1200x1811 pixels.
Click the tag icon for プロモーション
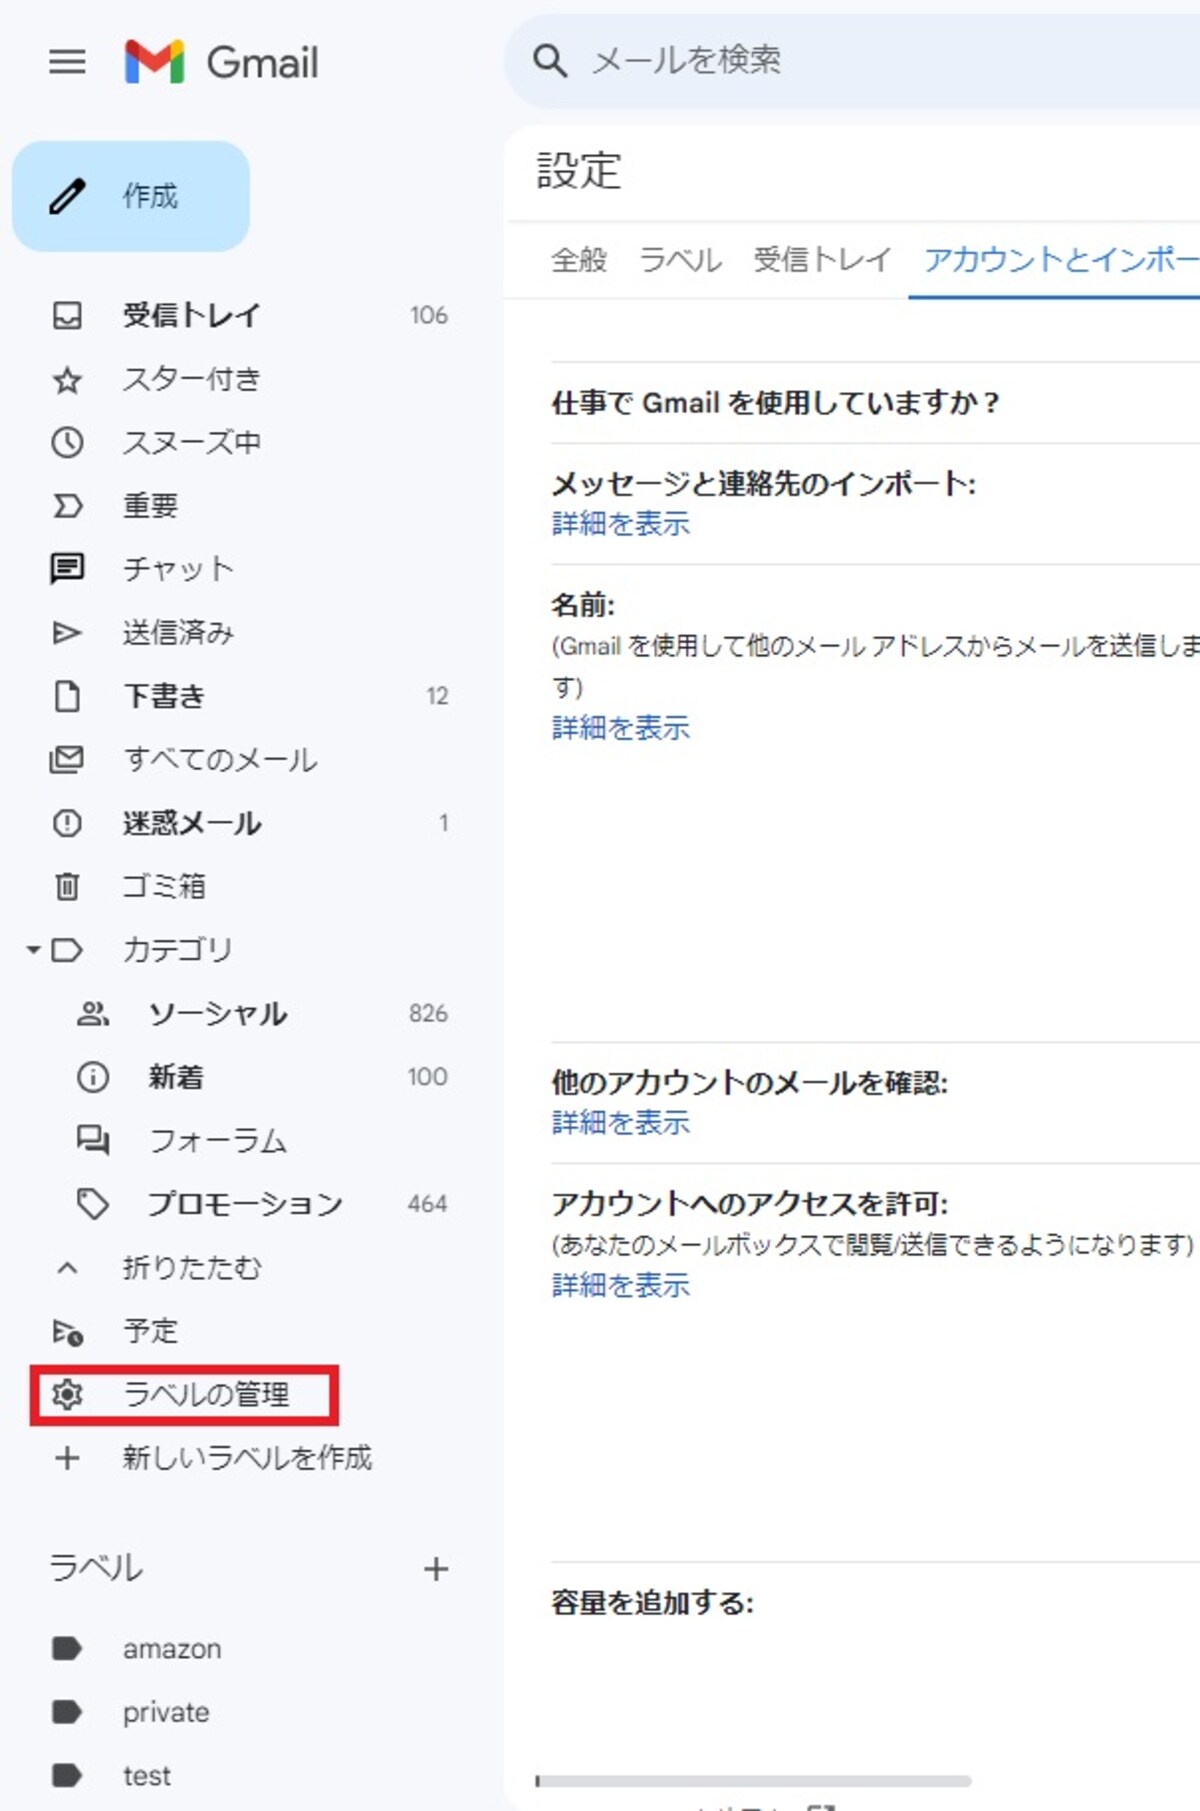[x=93, y=1204]
